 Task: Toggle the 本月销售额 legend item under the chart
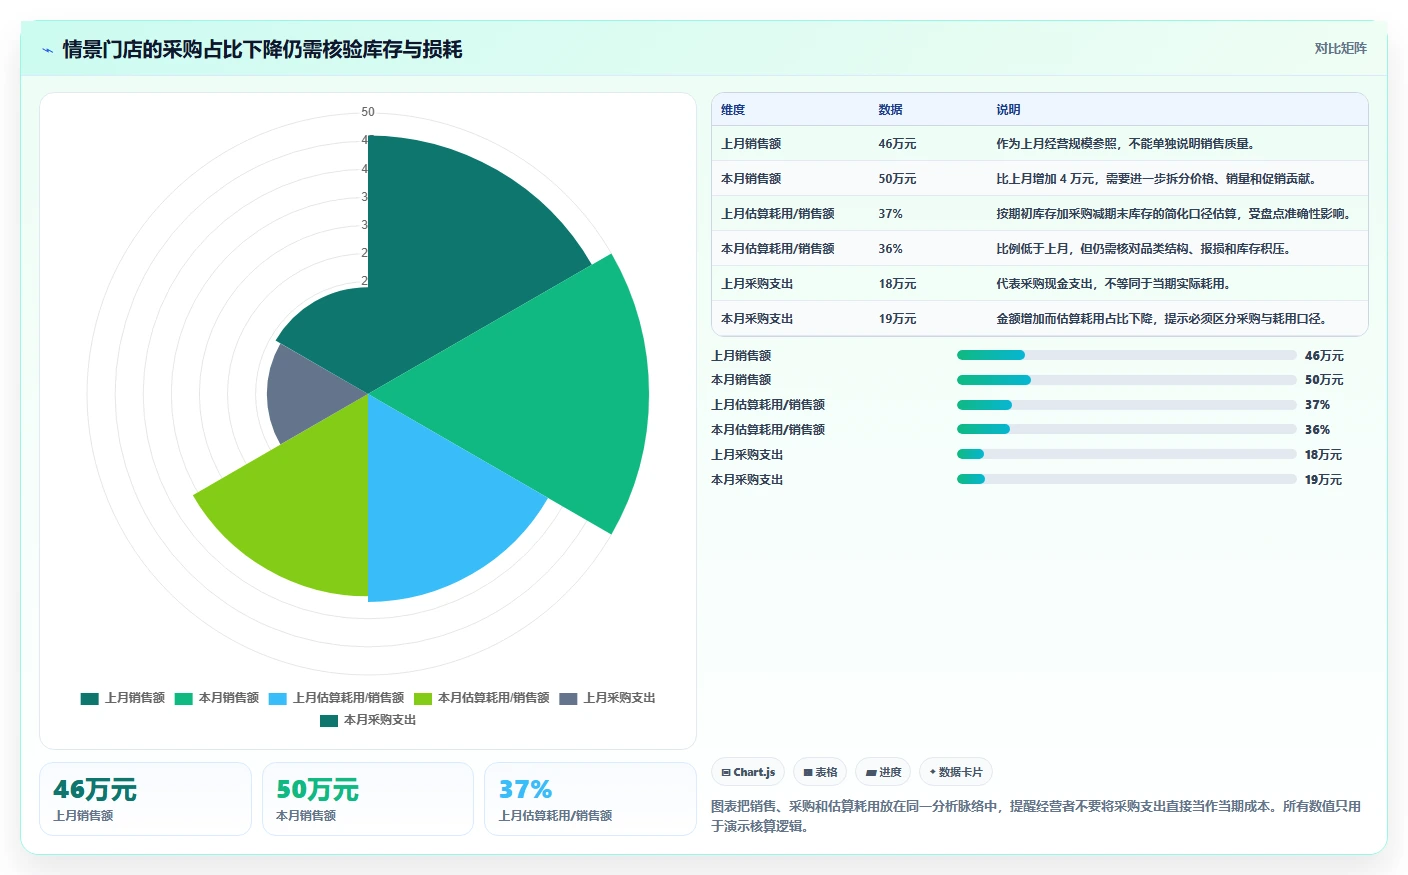216,698
